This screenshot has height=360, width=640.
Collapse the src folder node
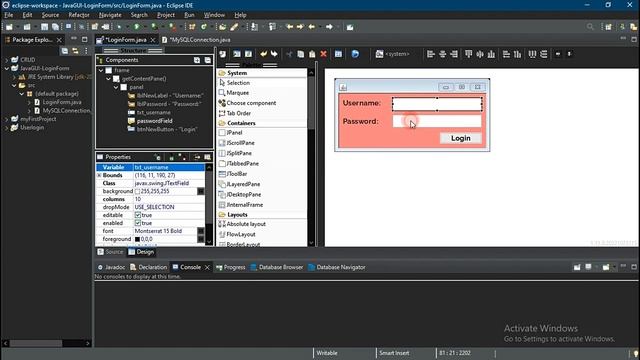coord(14,85)
